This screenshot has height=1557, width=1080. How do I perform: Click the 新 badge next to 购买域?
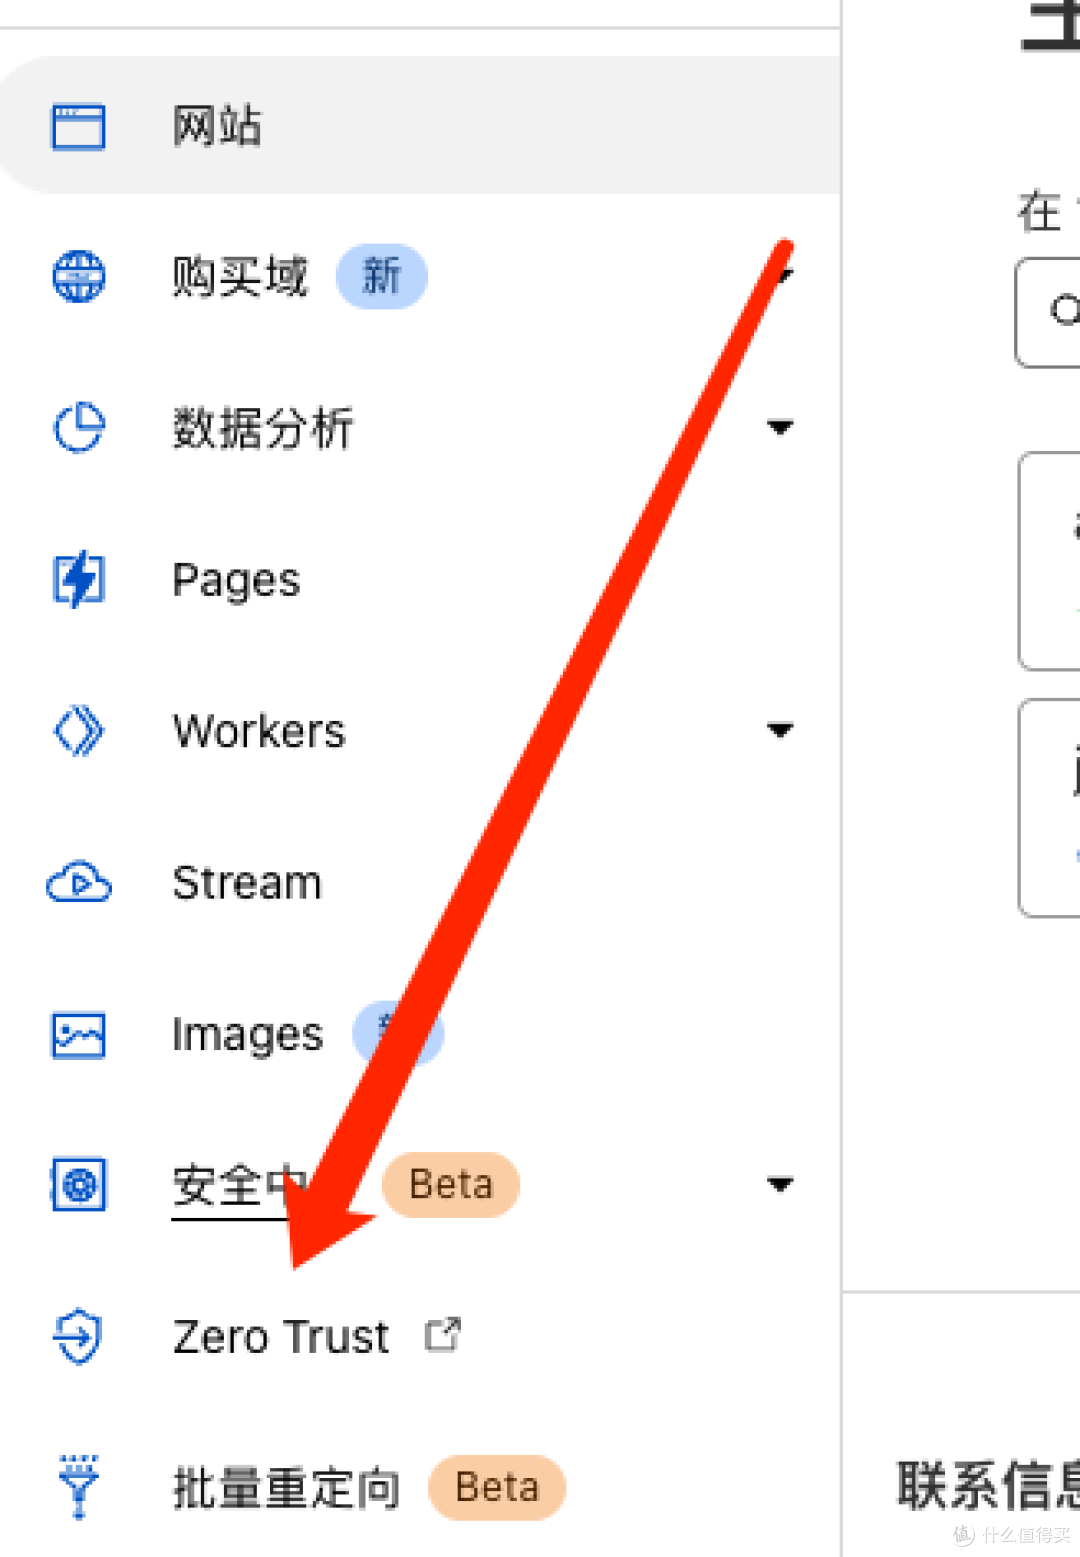381,276
